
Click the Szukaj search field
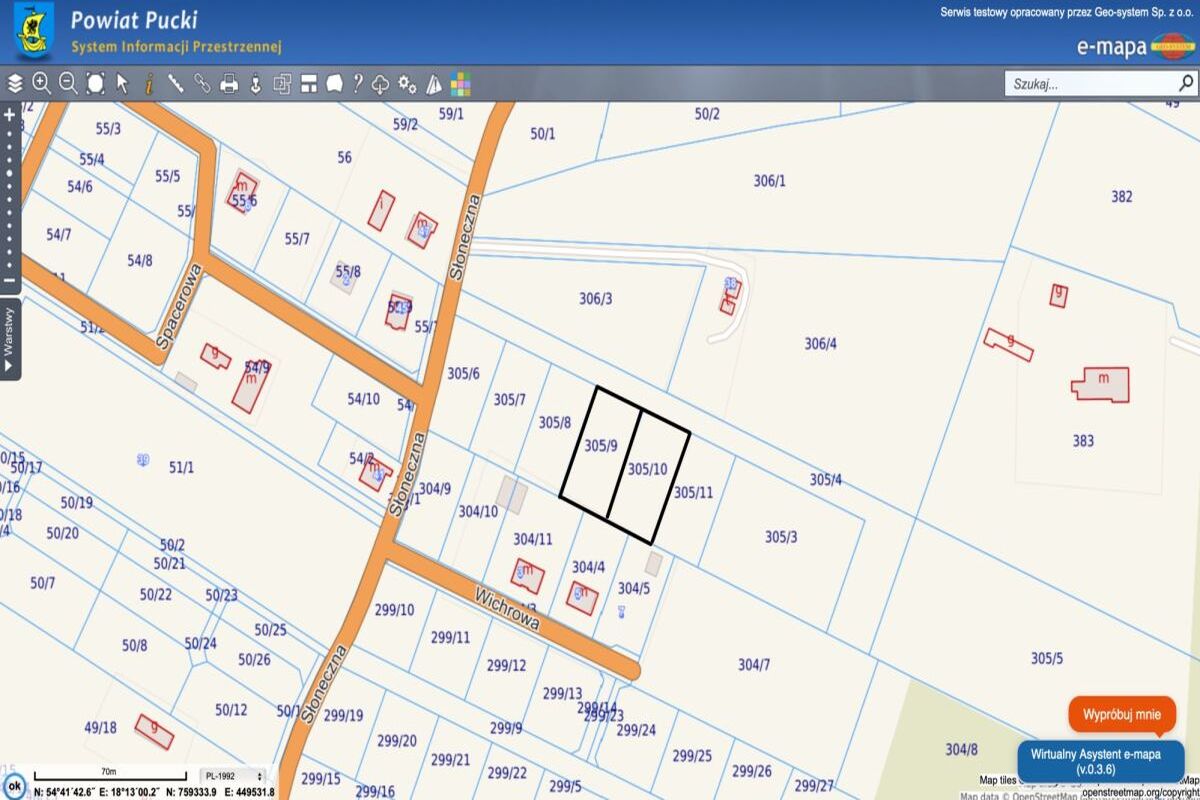(x=1090, y=84)
